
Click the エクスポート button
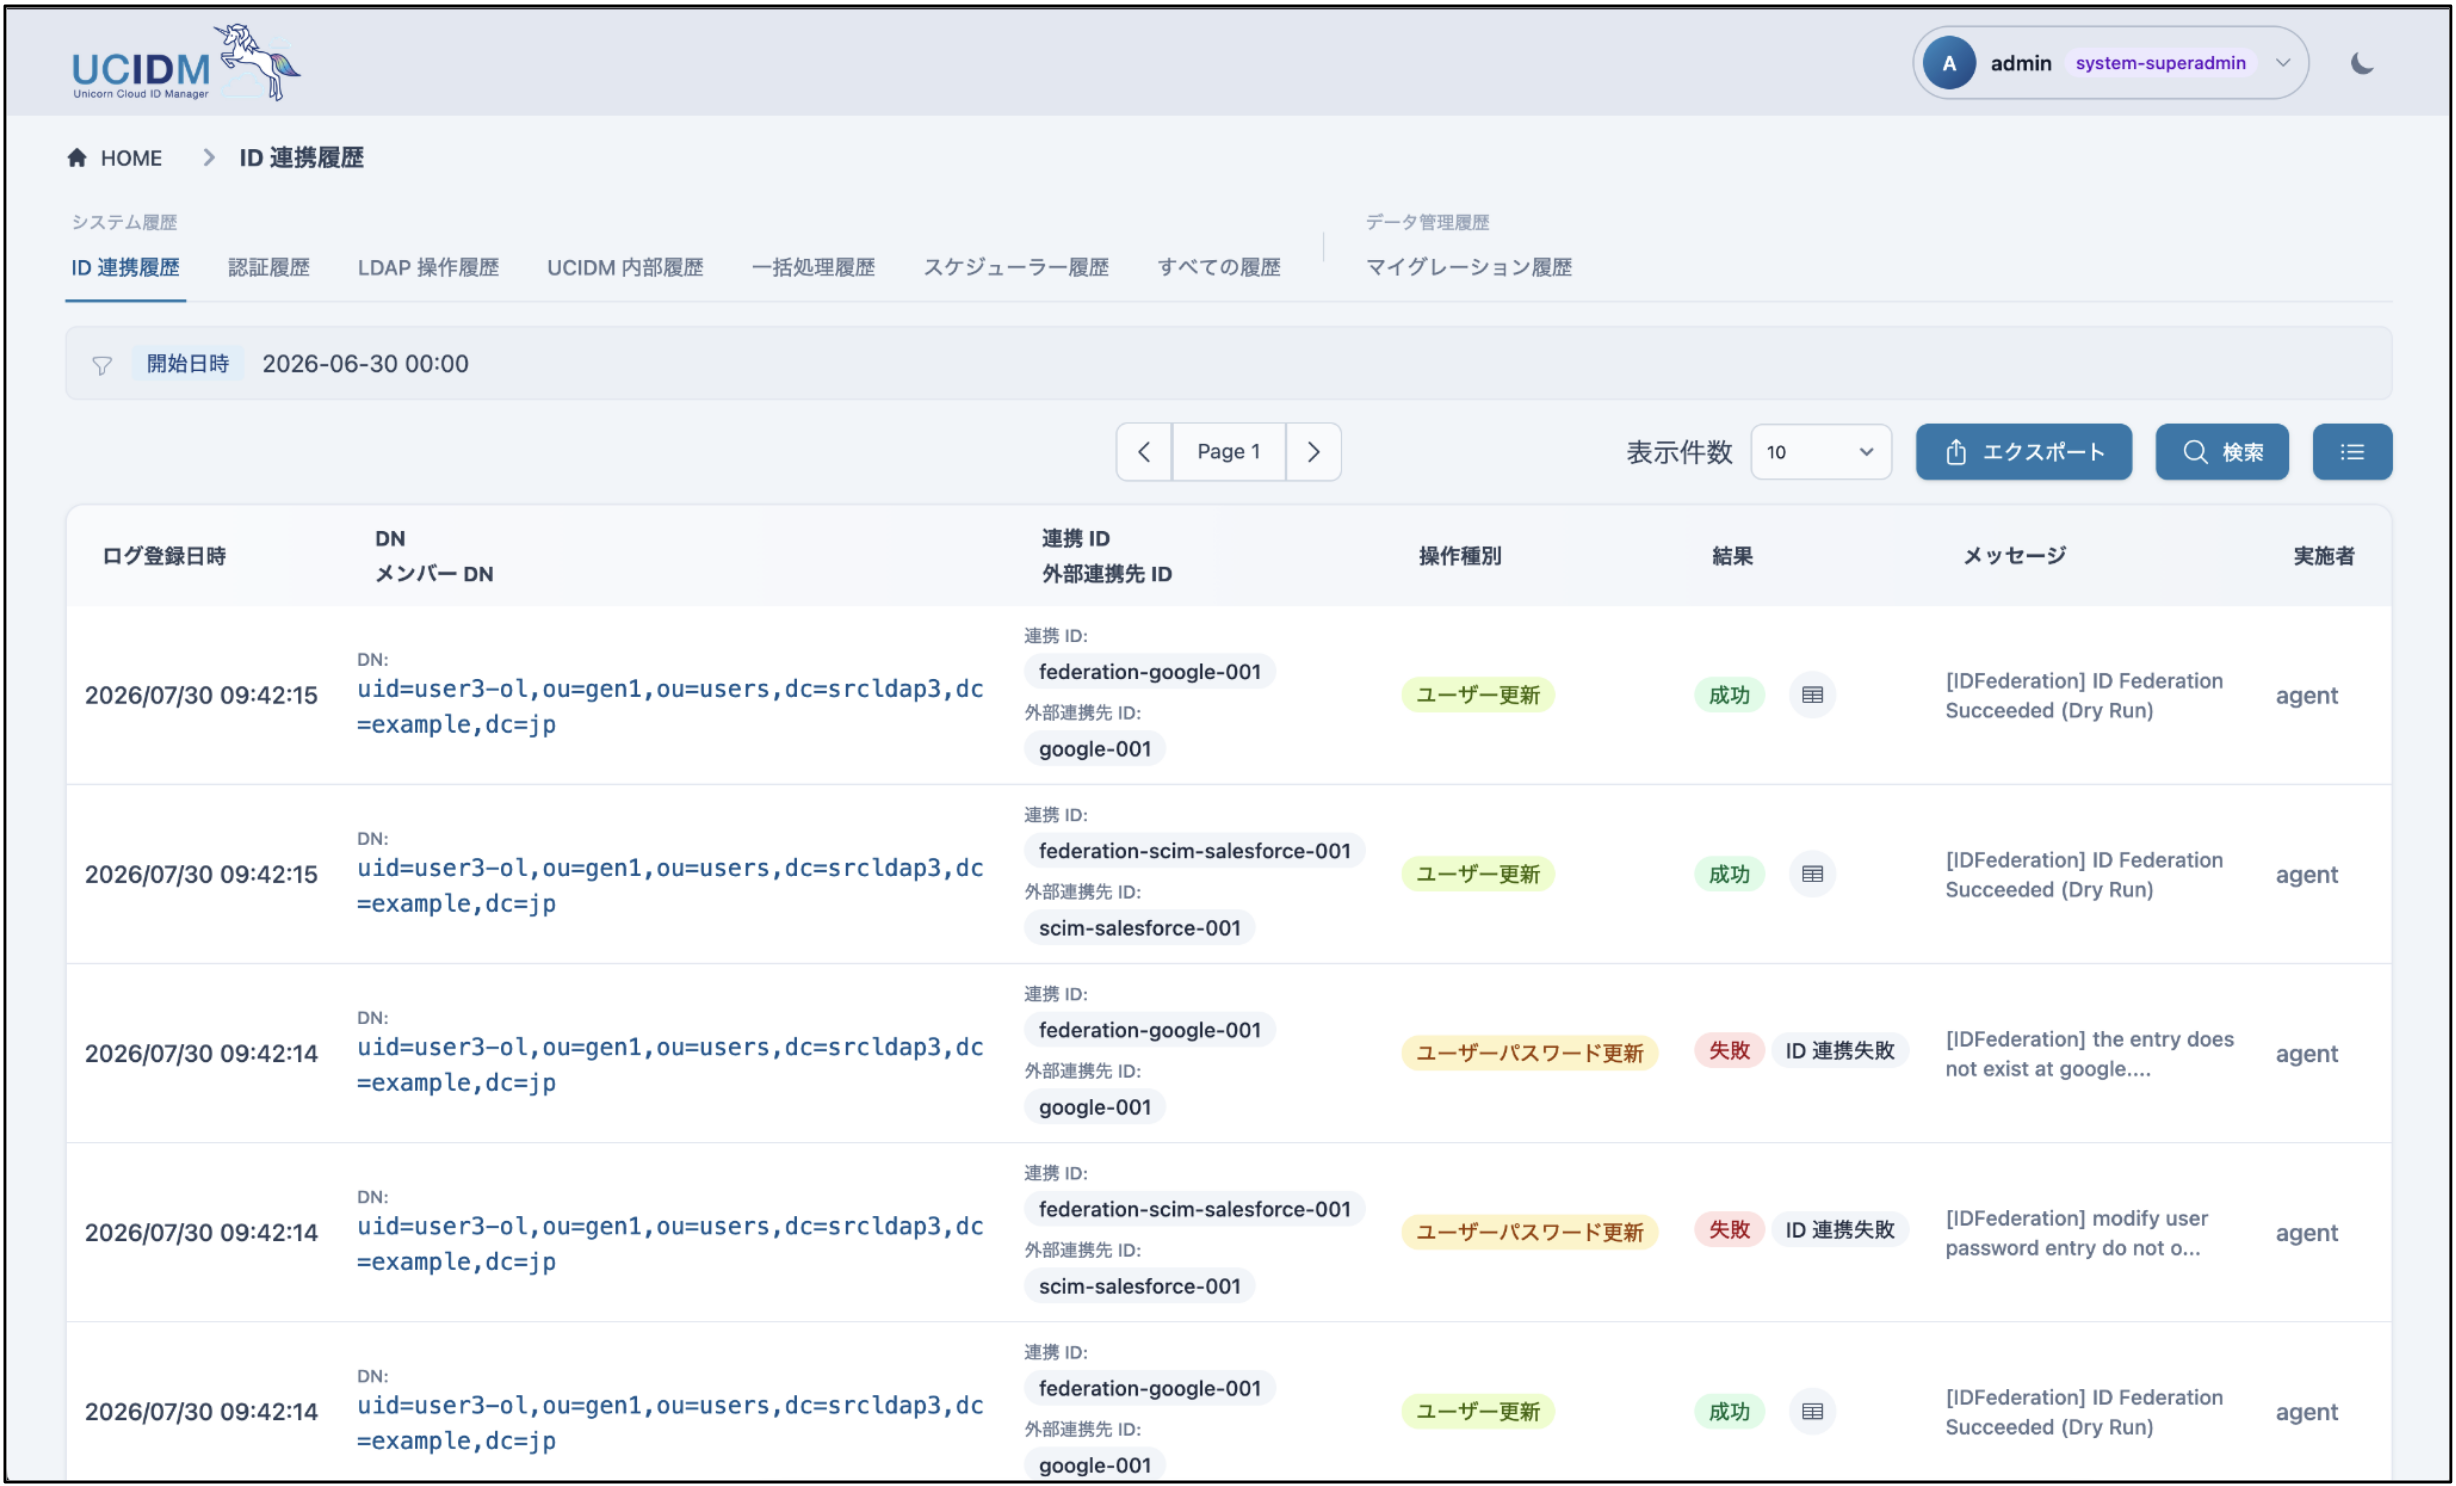click(2023, 452)
